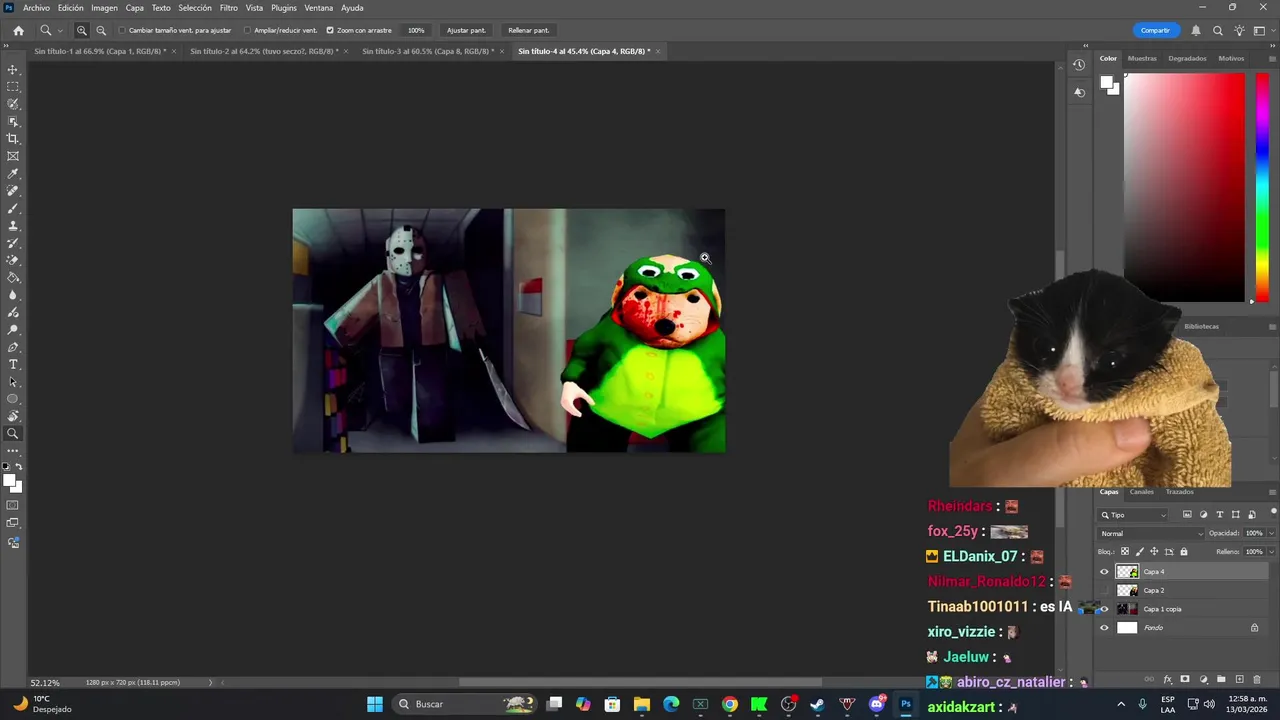Lock transparent pixels for layer
The image size is (1280, 720).
pyautogui.click(x=1125, y=551)
